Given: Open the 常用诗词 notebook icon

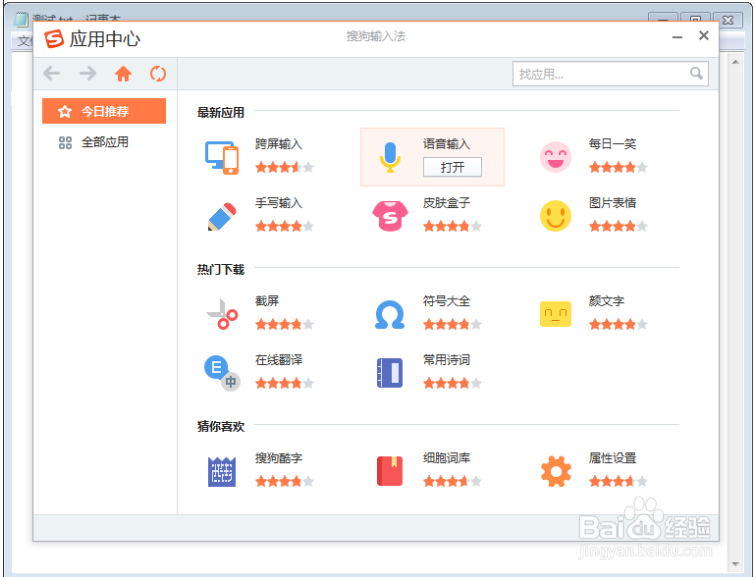Looking at the screenshot, I should (x=390, y=373).
